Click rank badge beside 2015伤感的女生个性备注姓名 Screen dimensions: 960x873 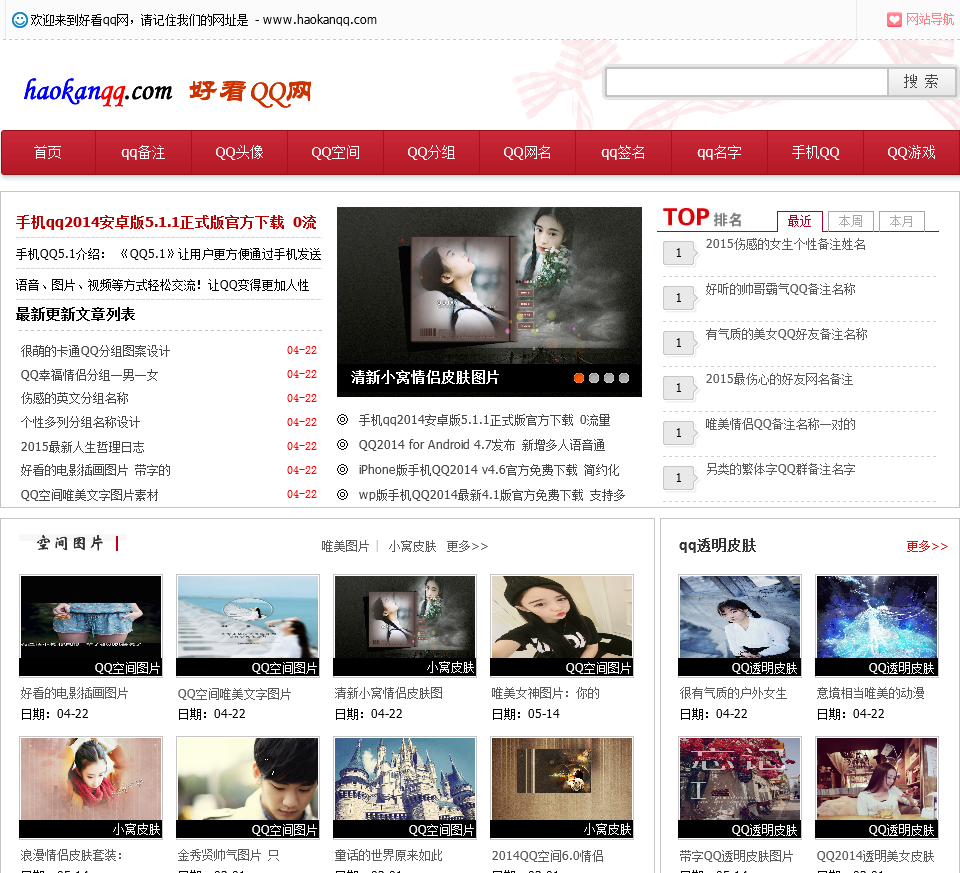680,253
